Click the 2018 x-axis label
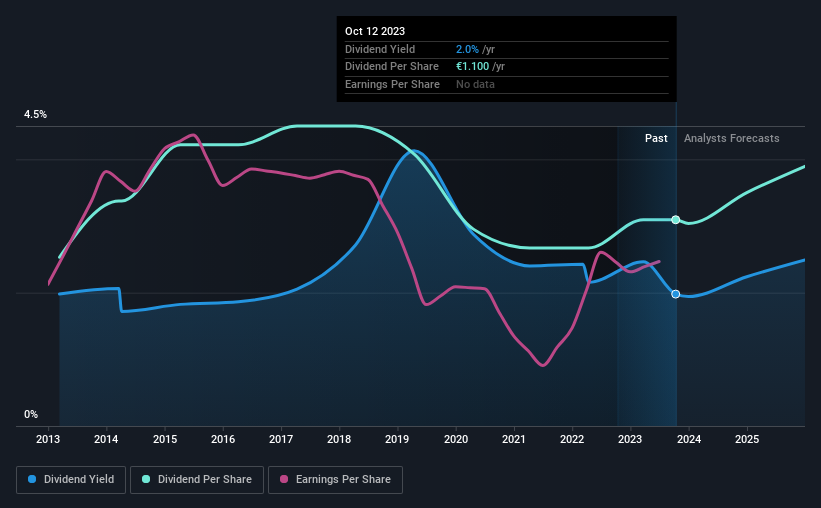The width and height of the screenshot is (821, 508). (x=339, y=439)
